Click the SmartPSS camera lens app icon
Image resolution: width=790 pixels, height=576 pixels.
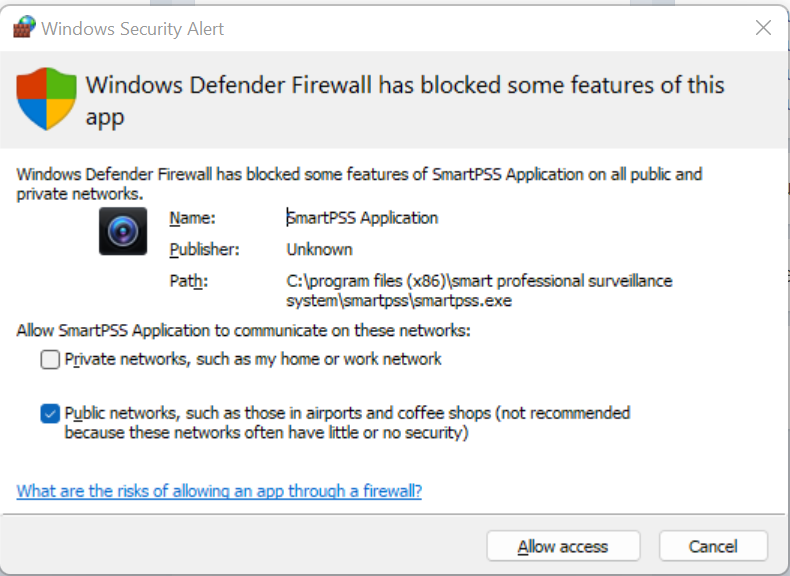tap(123, 231)
